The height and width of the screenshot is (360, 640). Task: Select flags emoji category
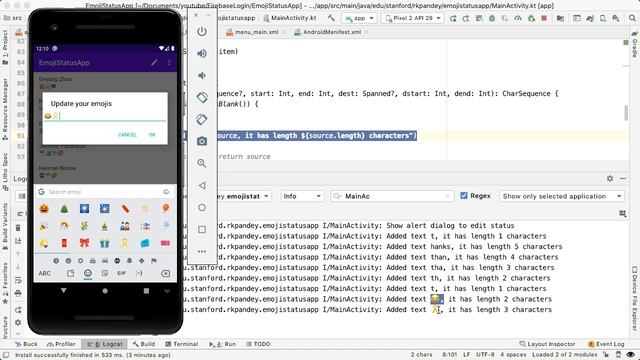click(154, 260)
